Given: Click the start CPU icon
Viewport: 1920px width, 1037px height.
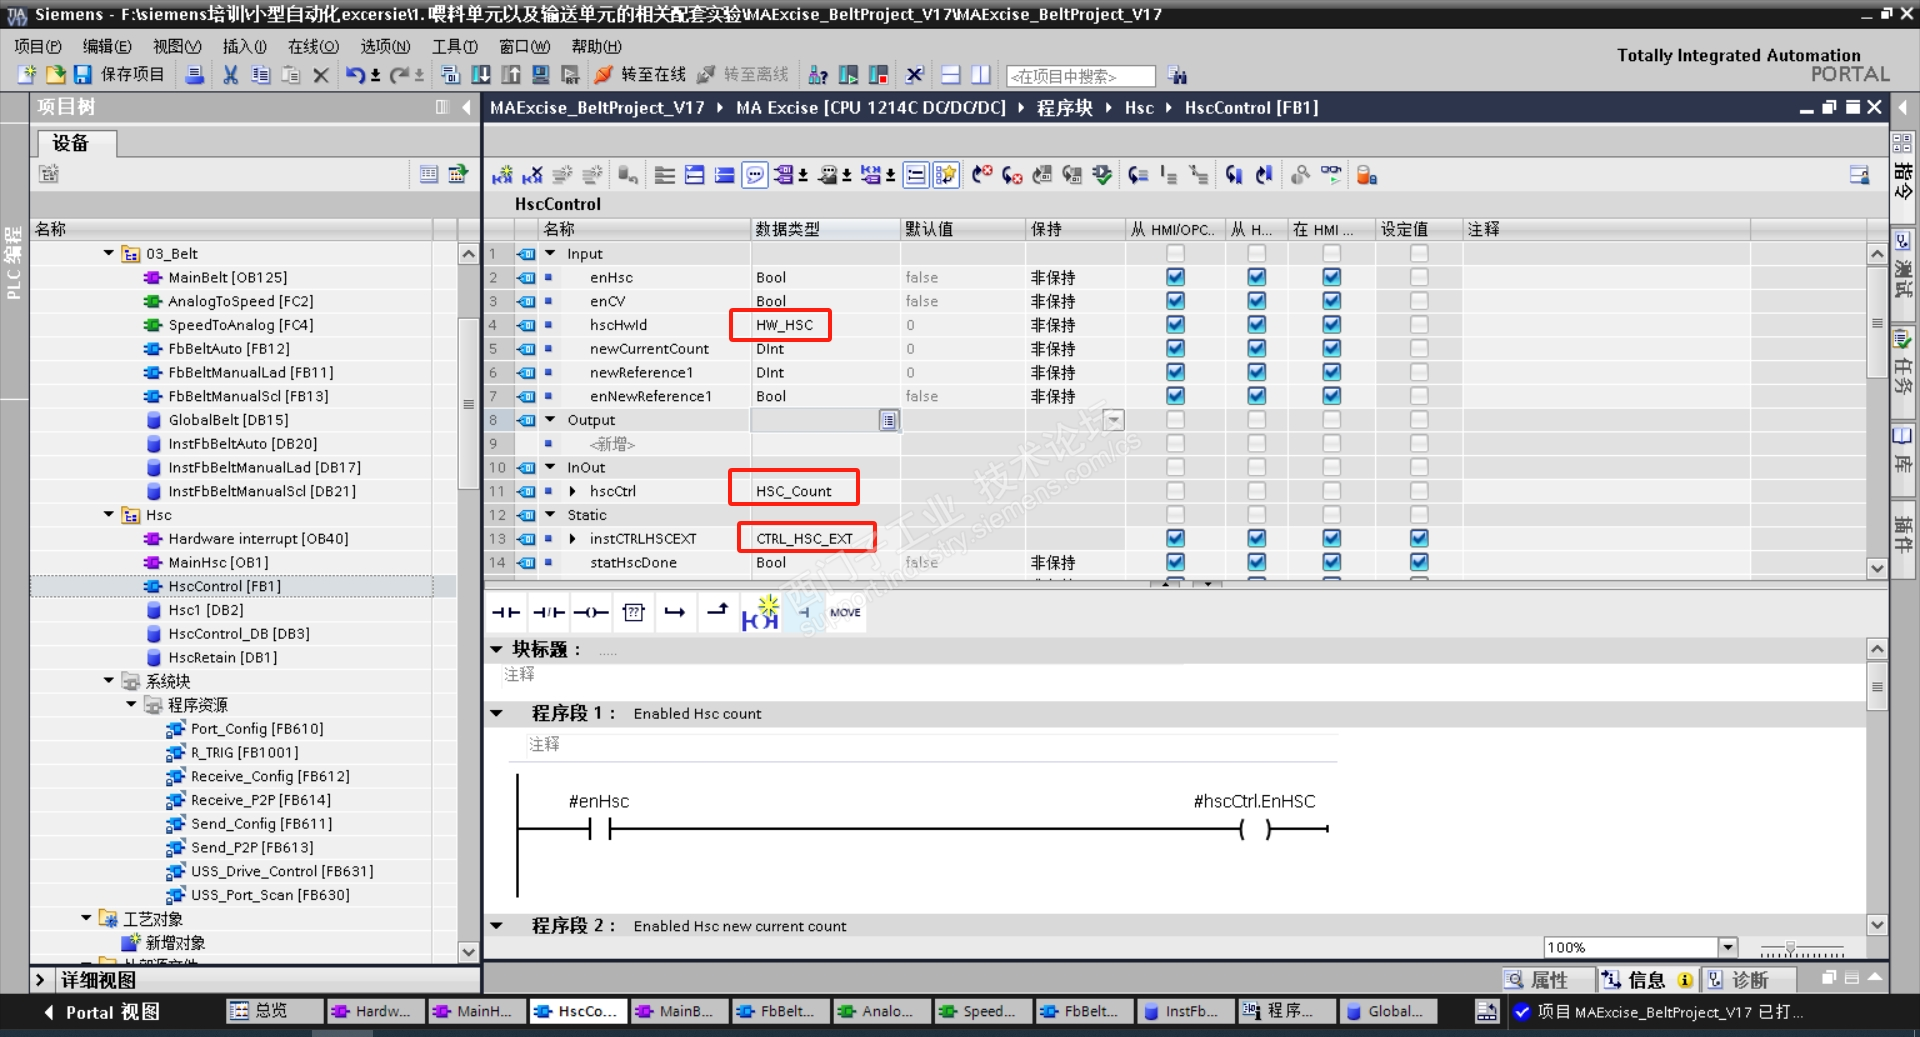Looking at the screenshot, I should [x=849, y=75].
